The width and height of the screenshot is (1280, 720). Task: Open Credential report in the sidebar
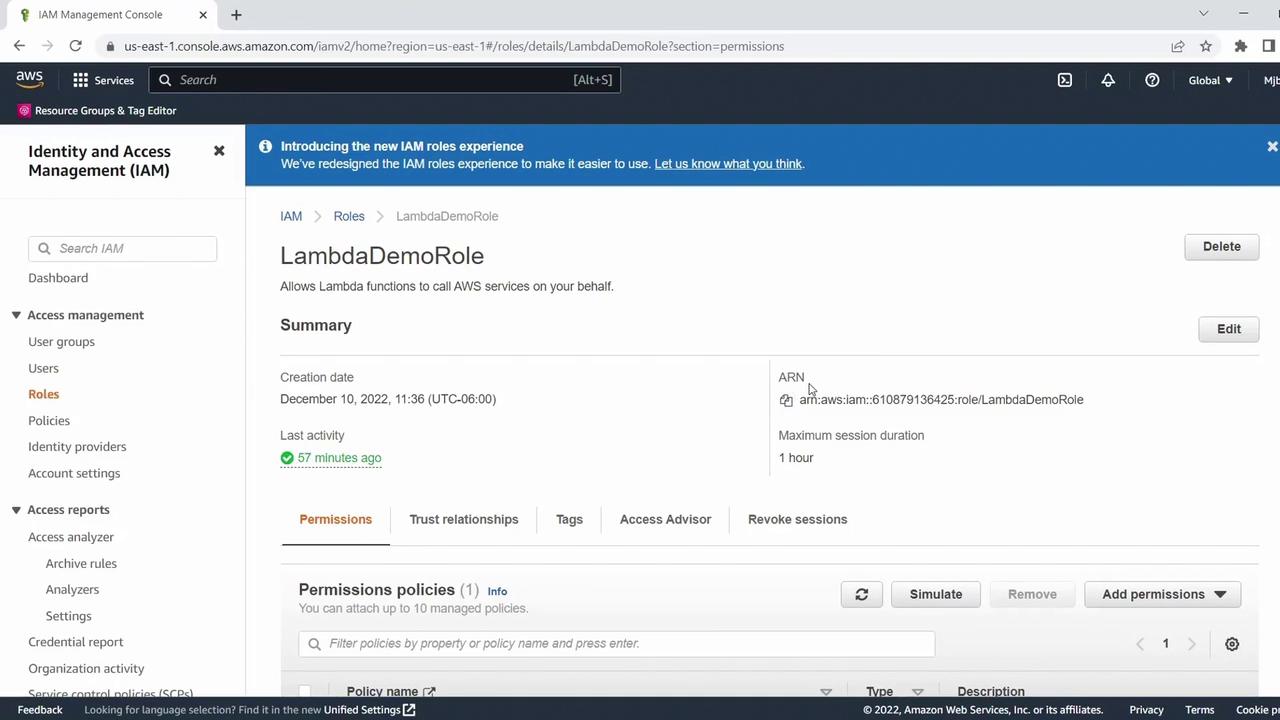pyautogui.click(x=76, y=642)
